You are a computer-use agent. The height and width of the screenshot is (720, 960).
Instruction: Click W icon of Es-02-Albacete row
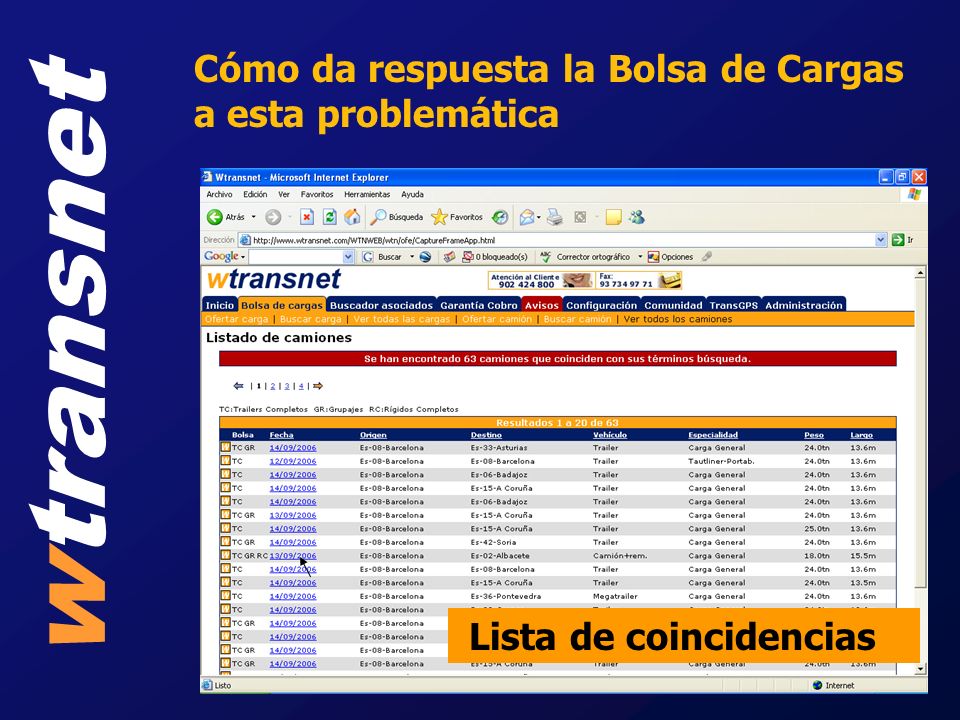[225, 555]
